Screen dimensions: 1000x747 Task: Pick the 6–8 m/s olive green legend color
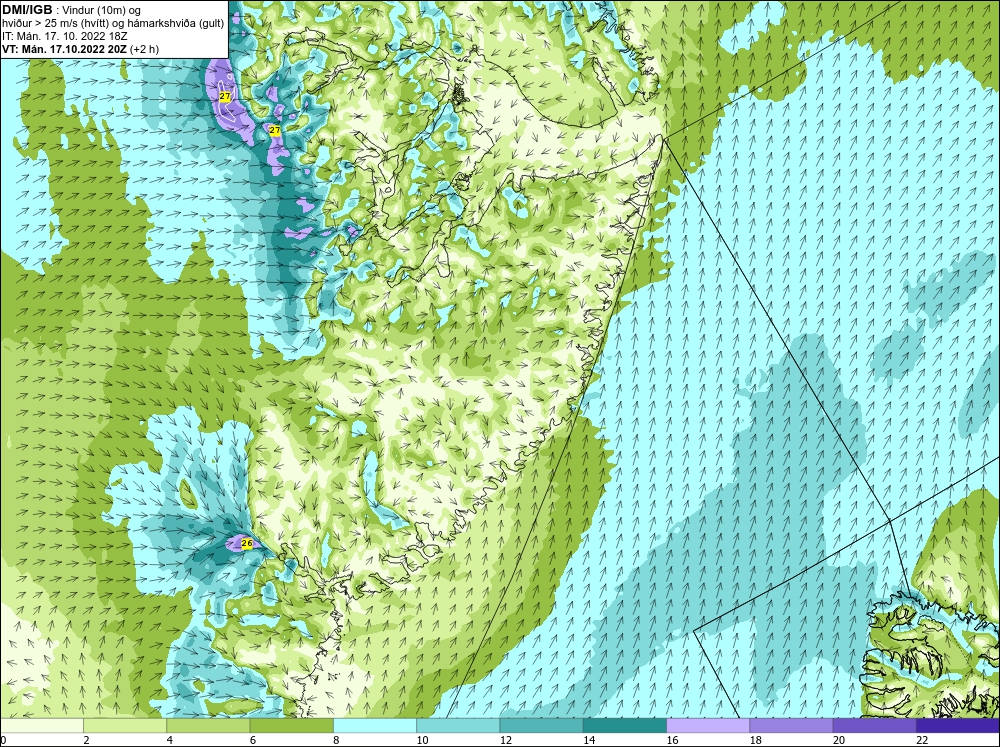click(291, 725)
